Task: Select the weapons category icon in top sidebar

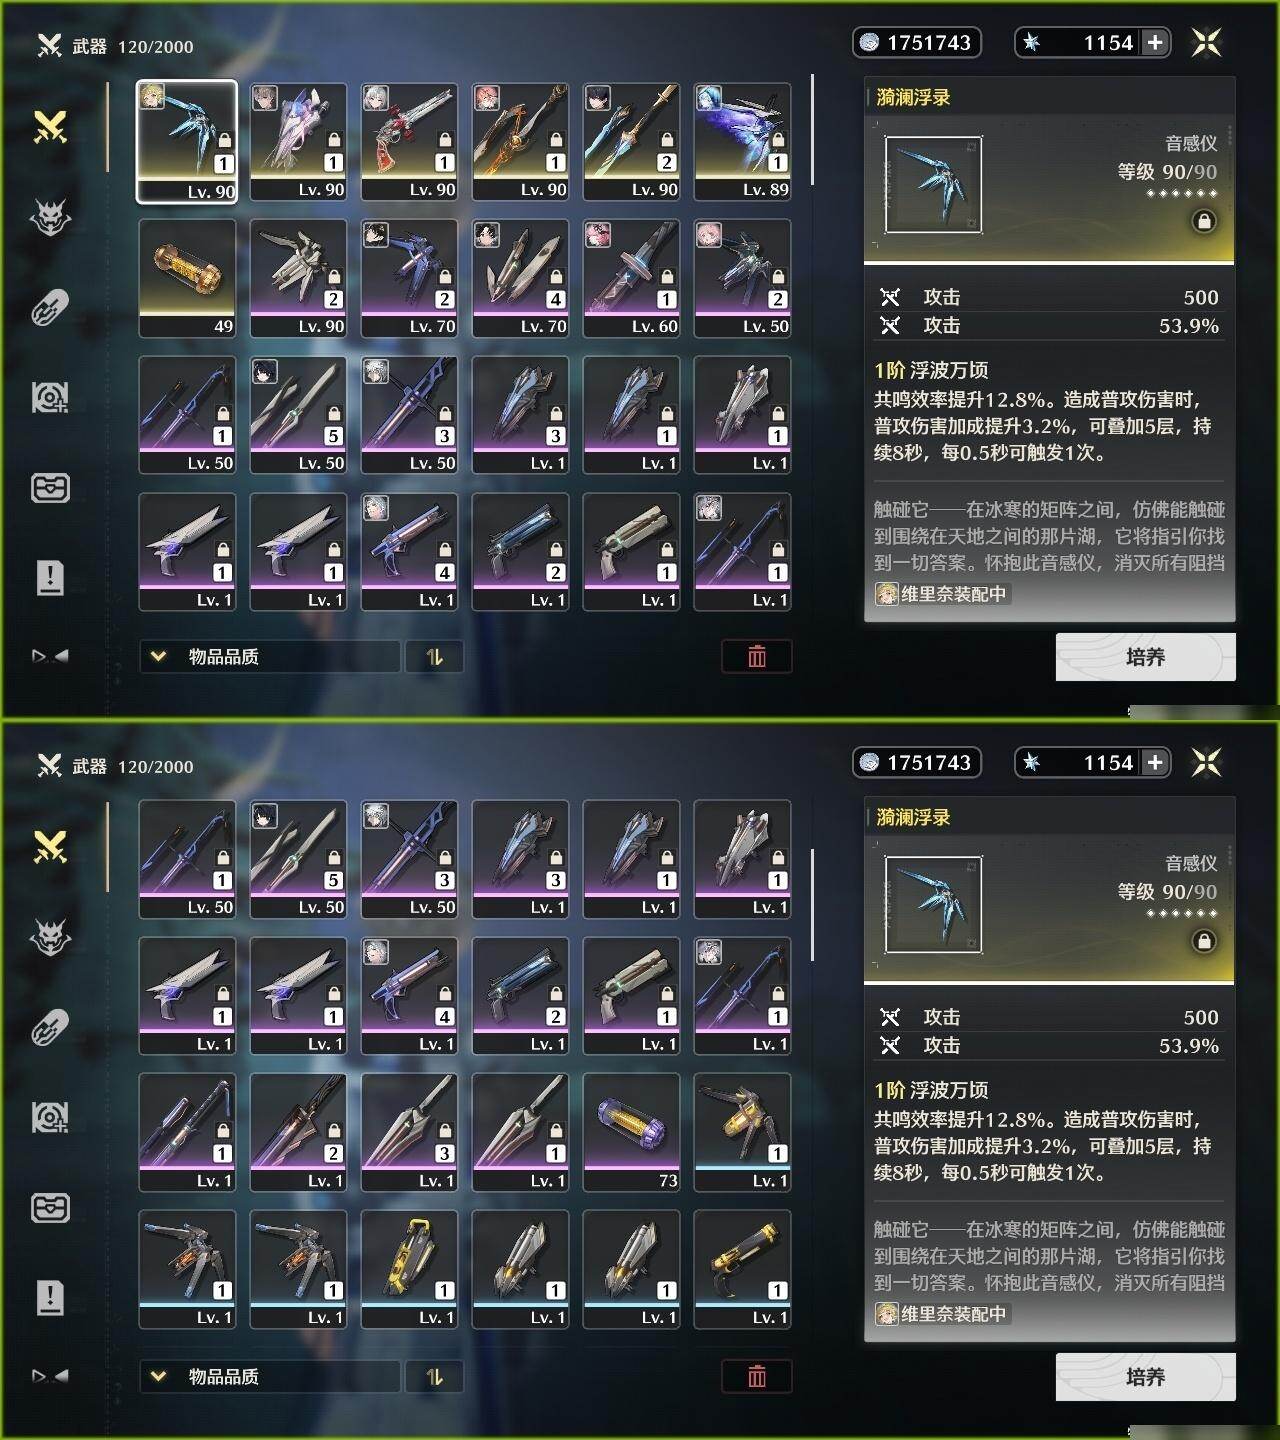Action: point(50,127)
